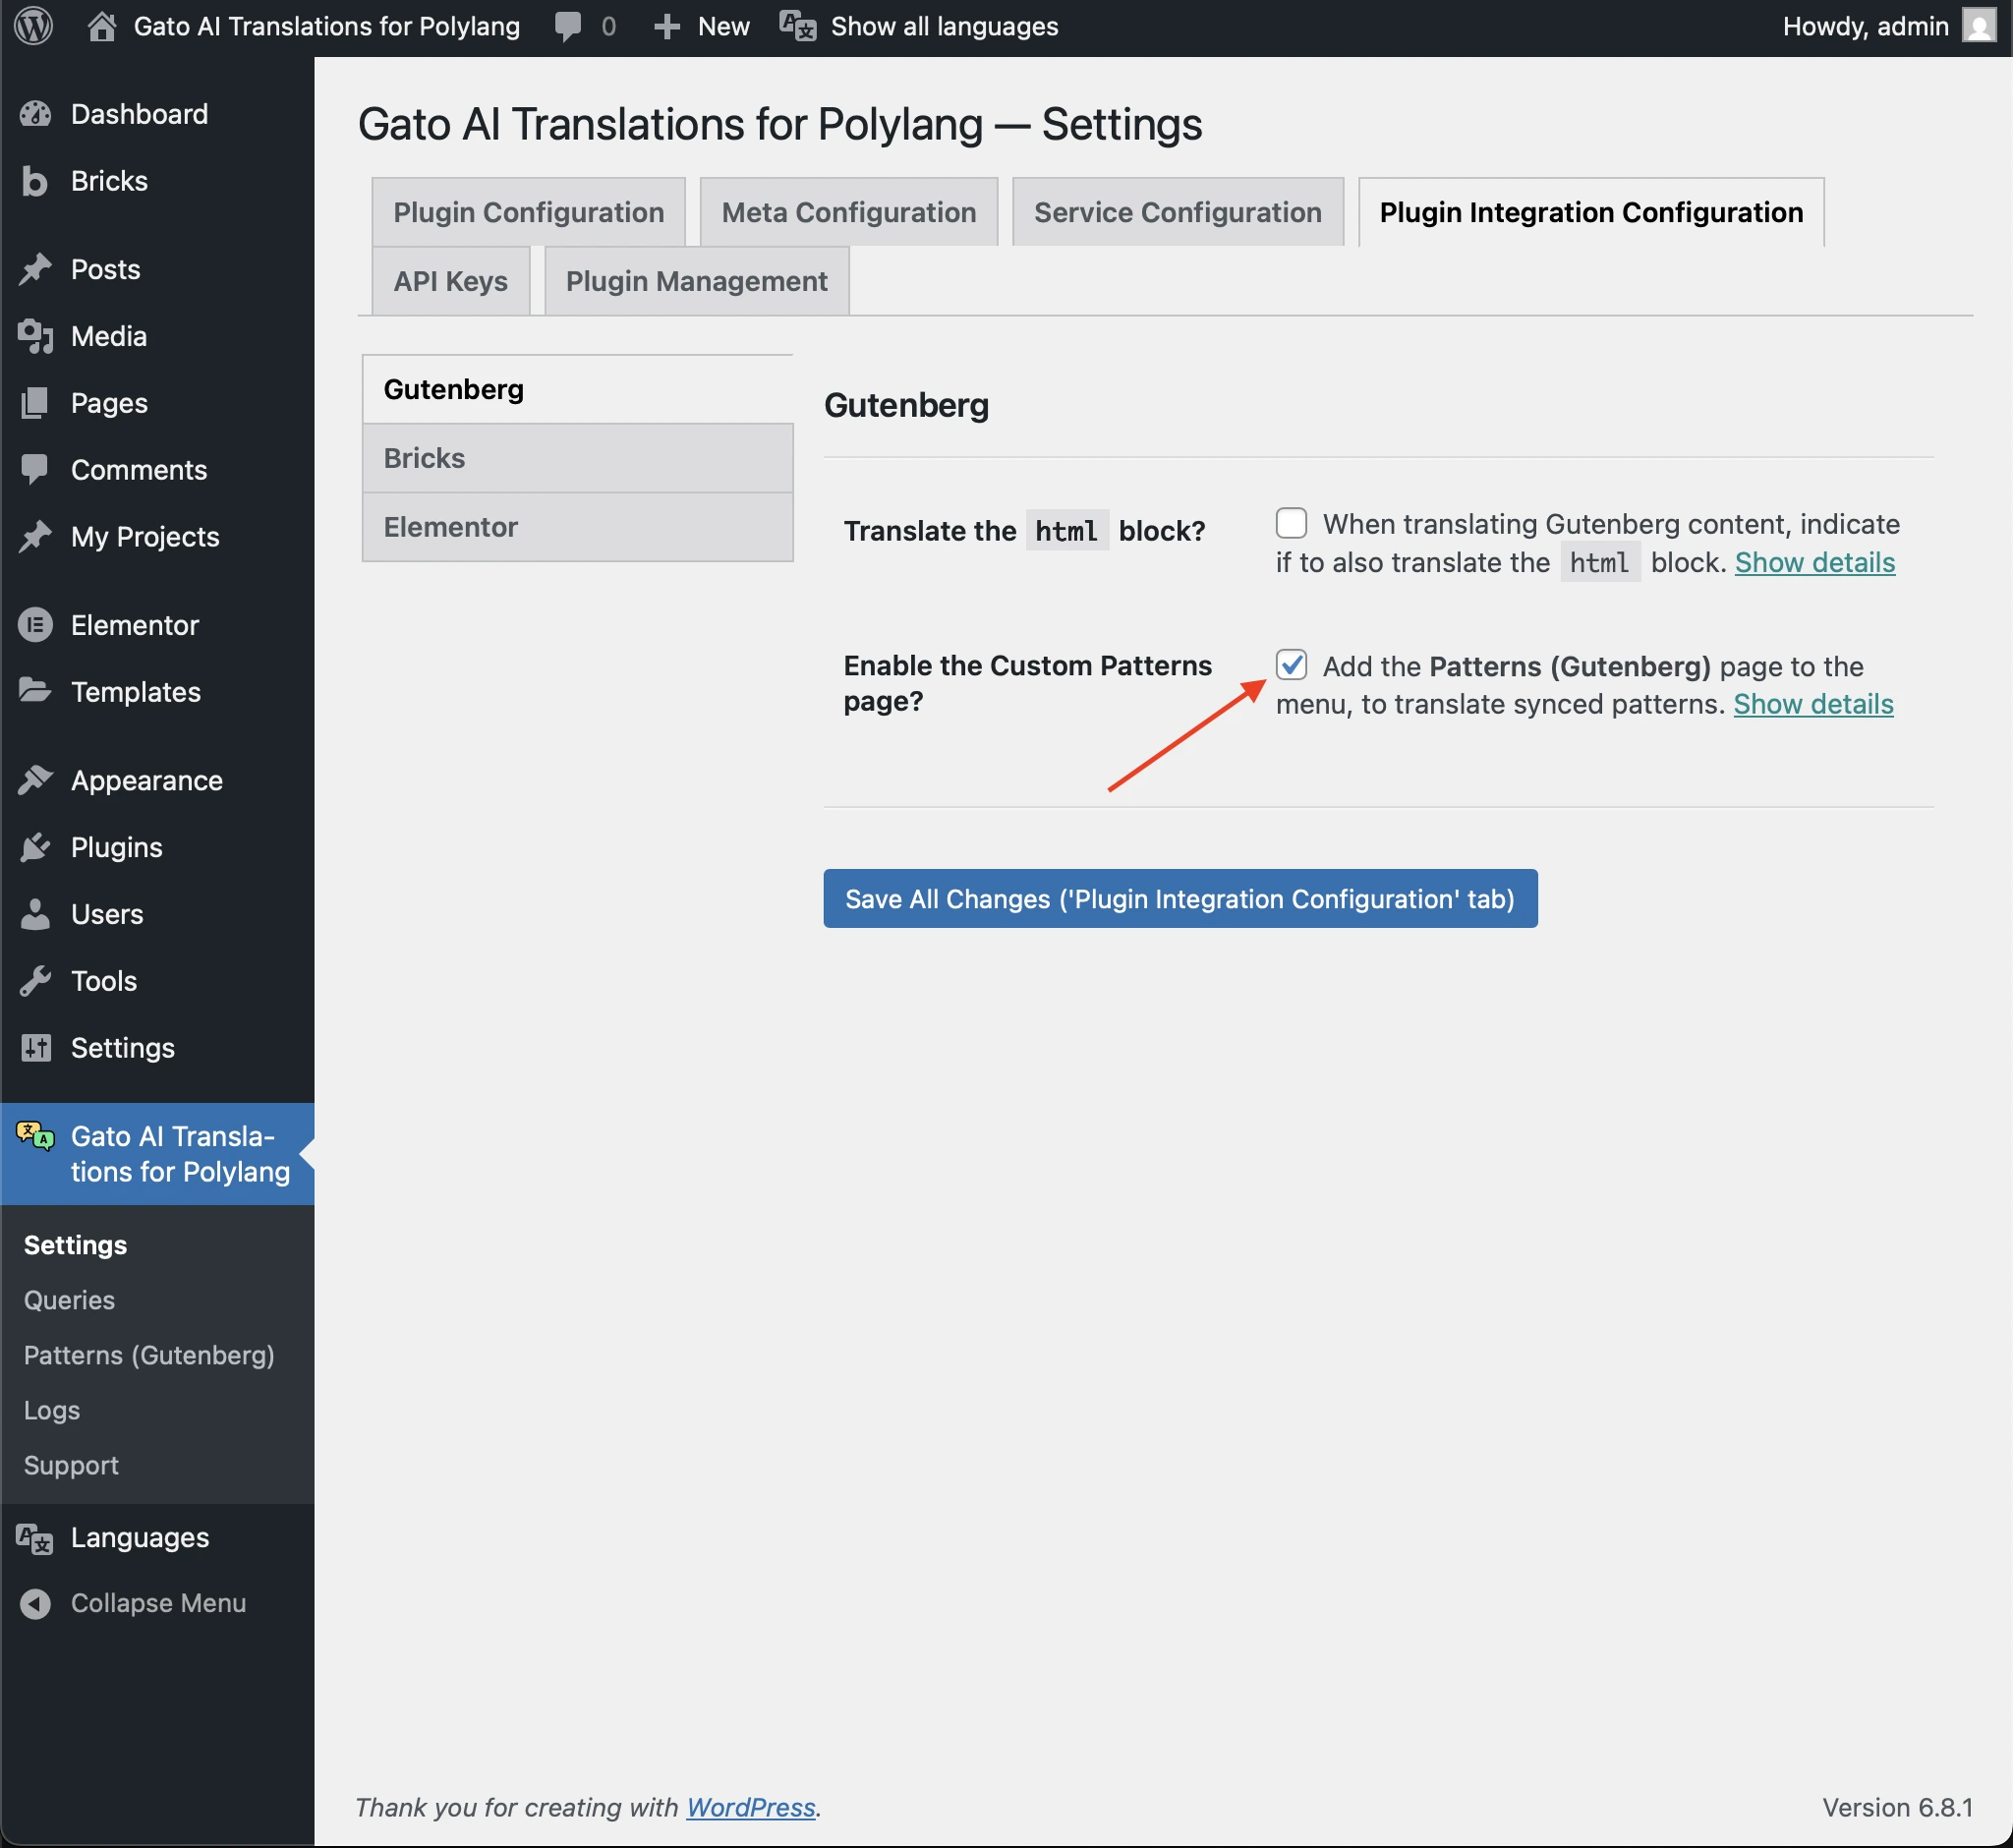Uncheck the Enable Custom Patterns page checkbox
The width and height of the screenshot is (2013, 1848).
(x=1292, y=665)
